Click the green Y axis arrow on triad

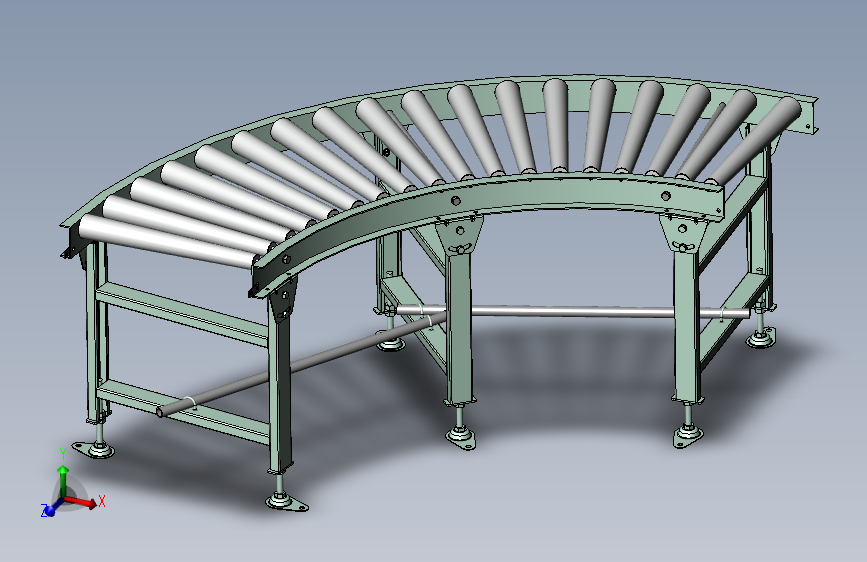63,480
